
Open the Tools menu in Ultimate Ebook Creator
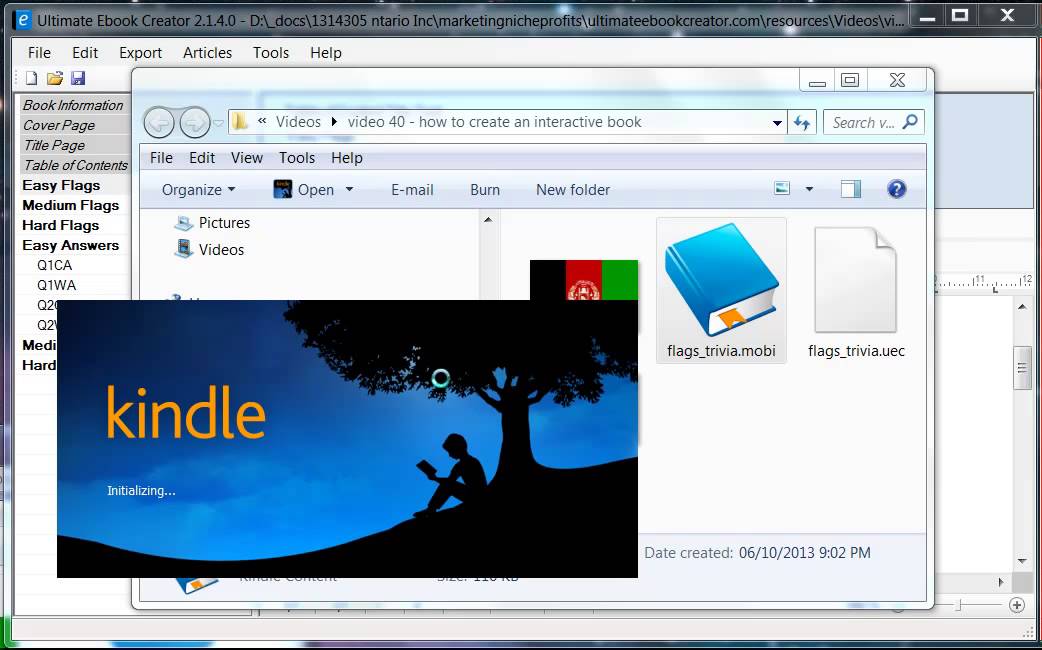pyautogui.click(x=270, y=53)
